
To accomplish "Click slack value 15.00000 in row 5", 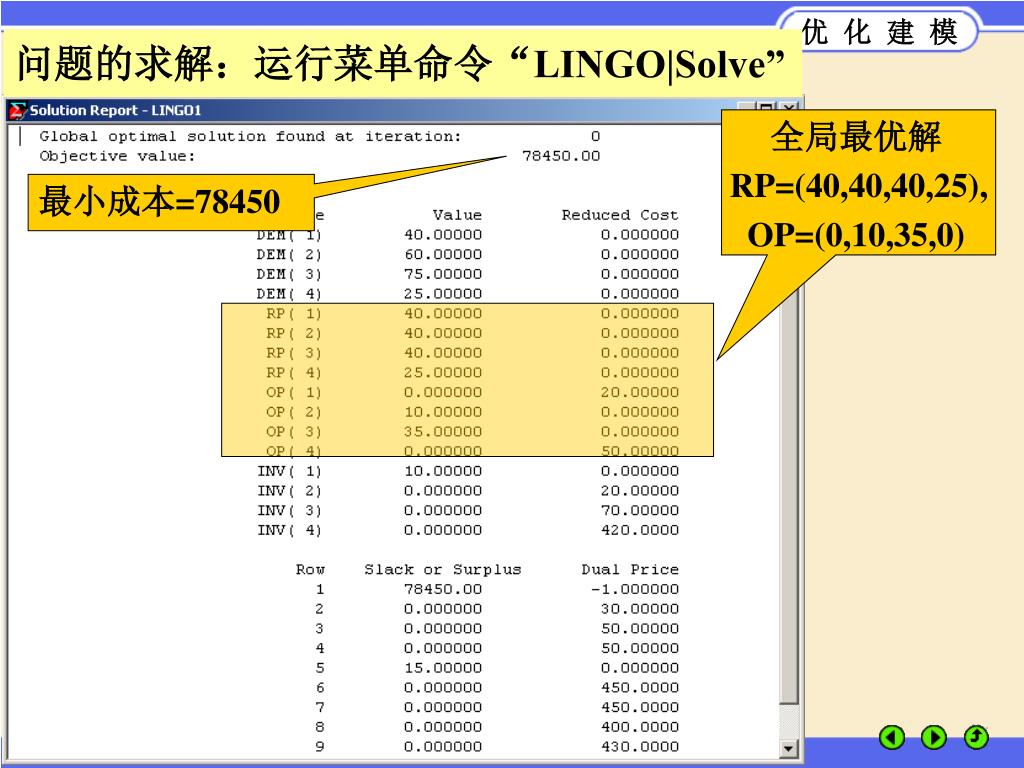I will [443, 668].
